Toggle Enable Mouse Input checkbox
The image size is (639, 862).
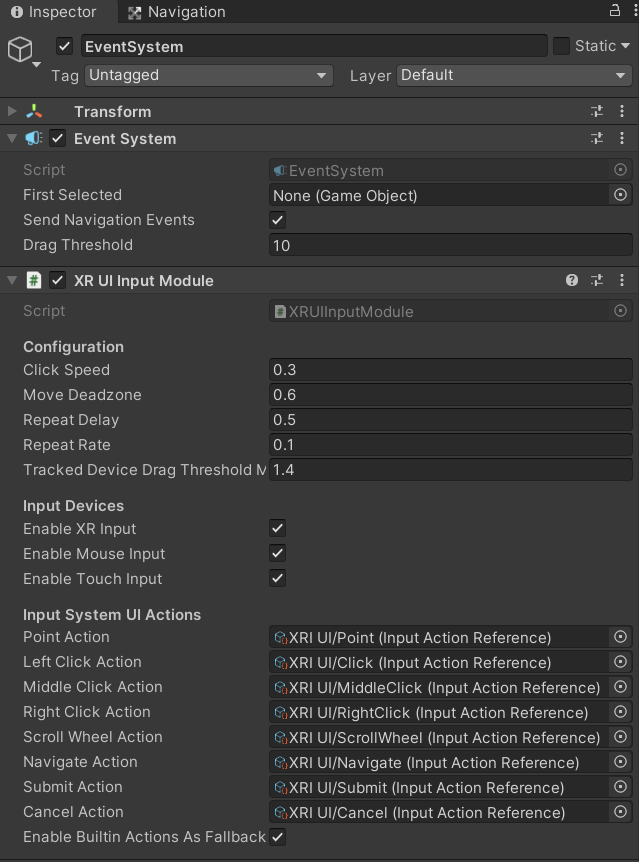278,553
